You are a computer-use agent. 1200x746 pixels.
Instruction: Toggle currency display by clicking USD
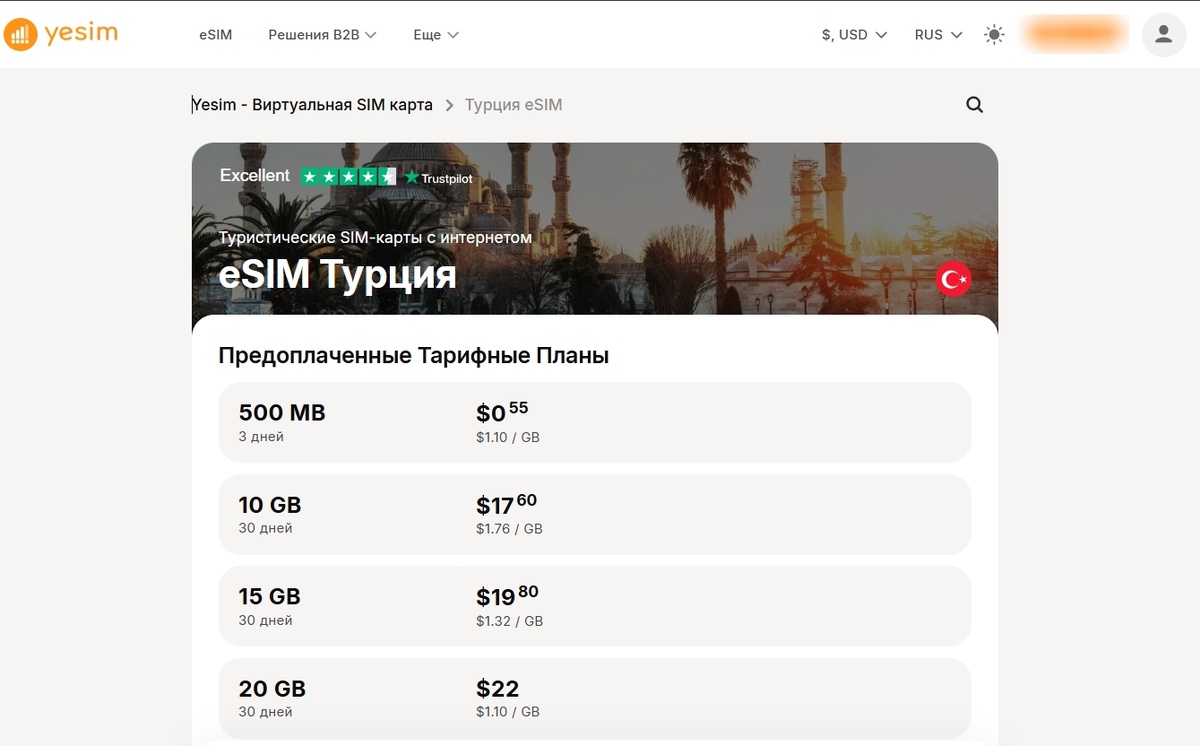click(851, 34)
